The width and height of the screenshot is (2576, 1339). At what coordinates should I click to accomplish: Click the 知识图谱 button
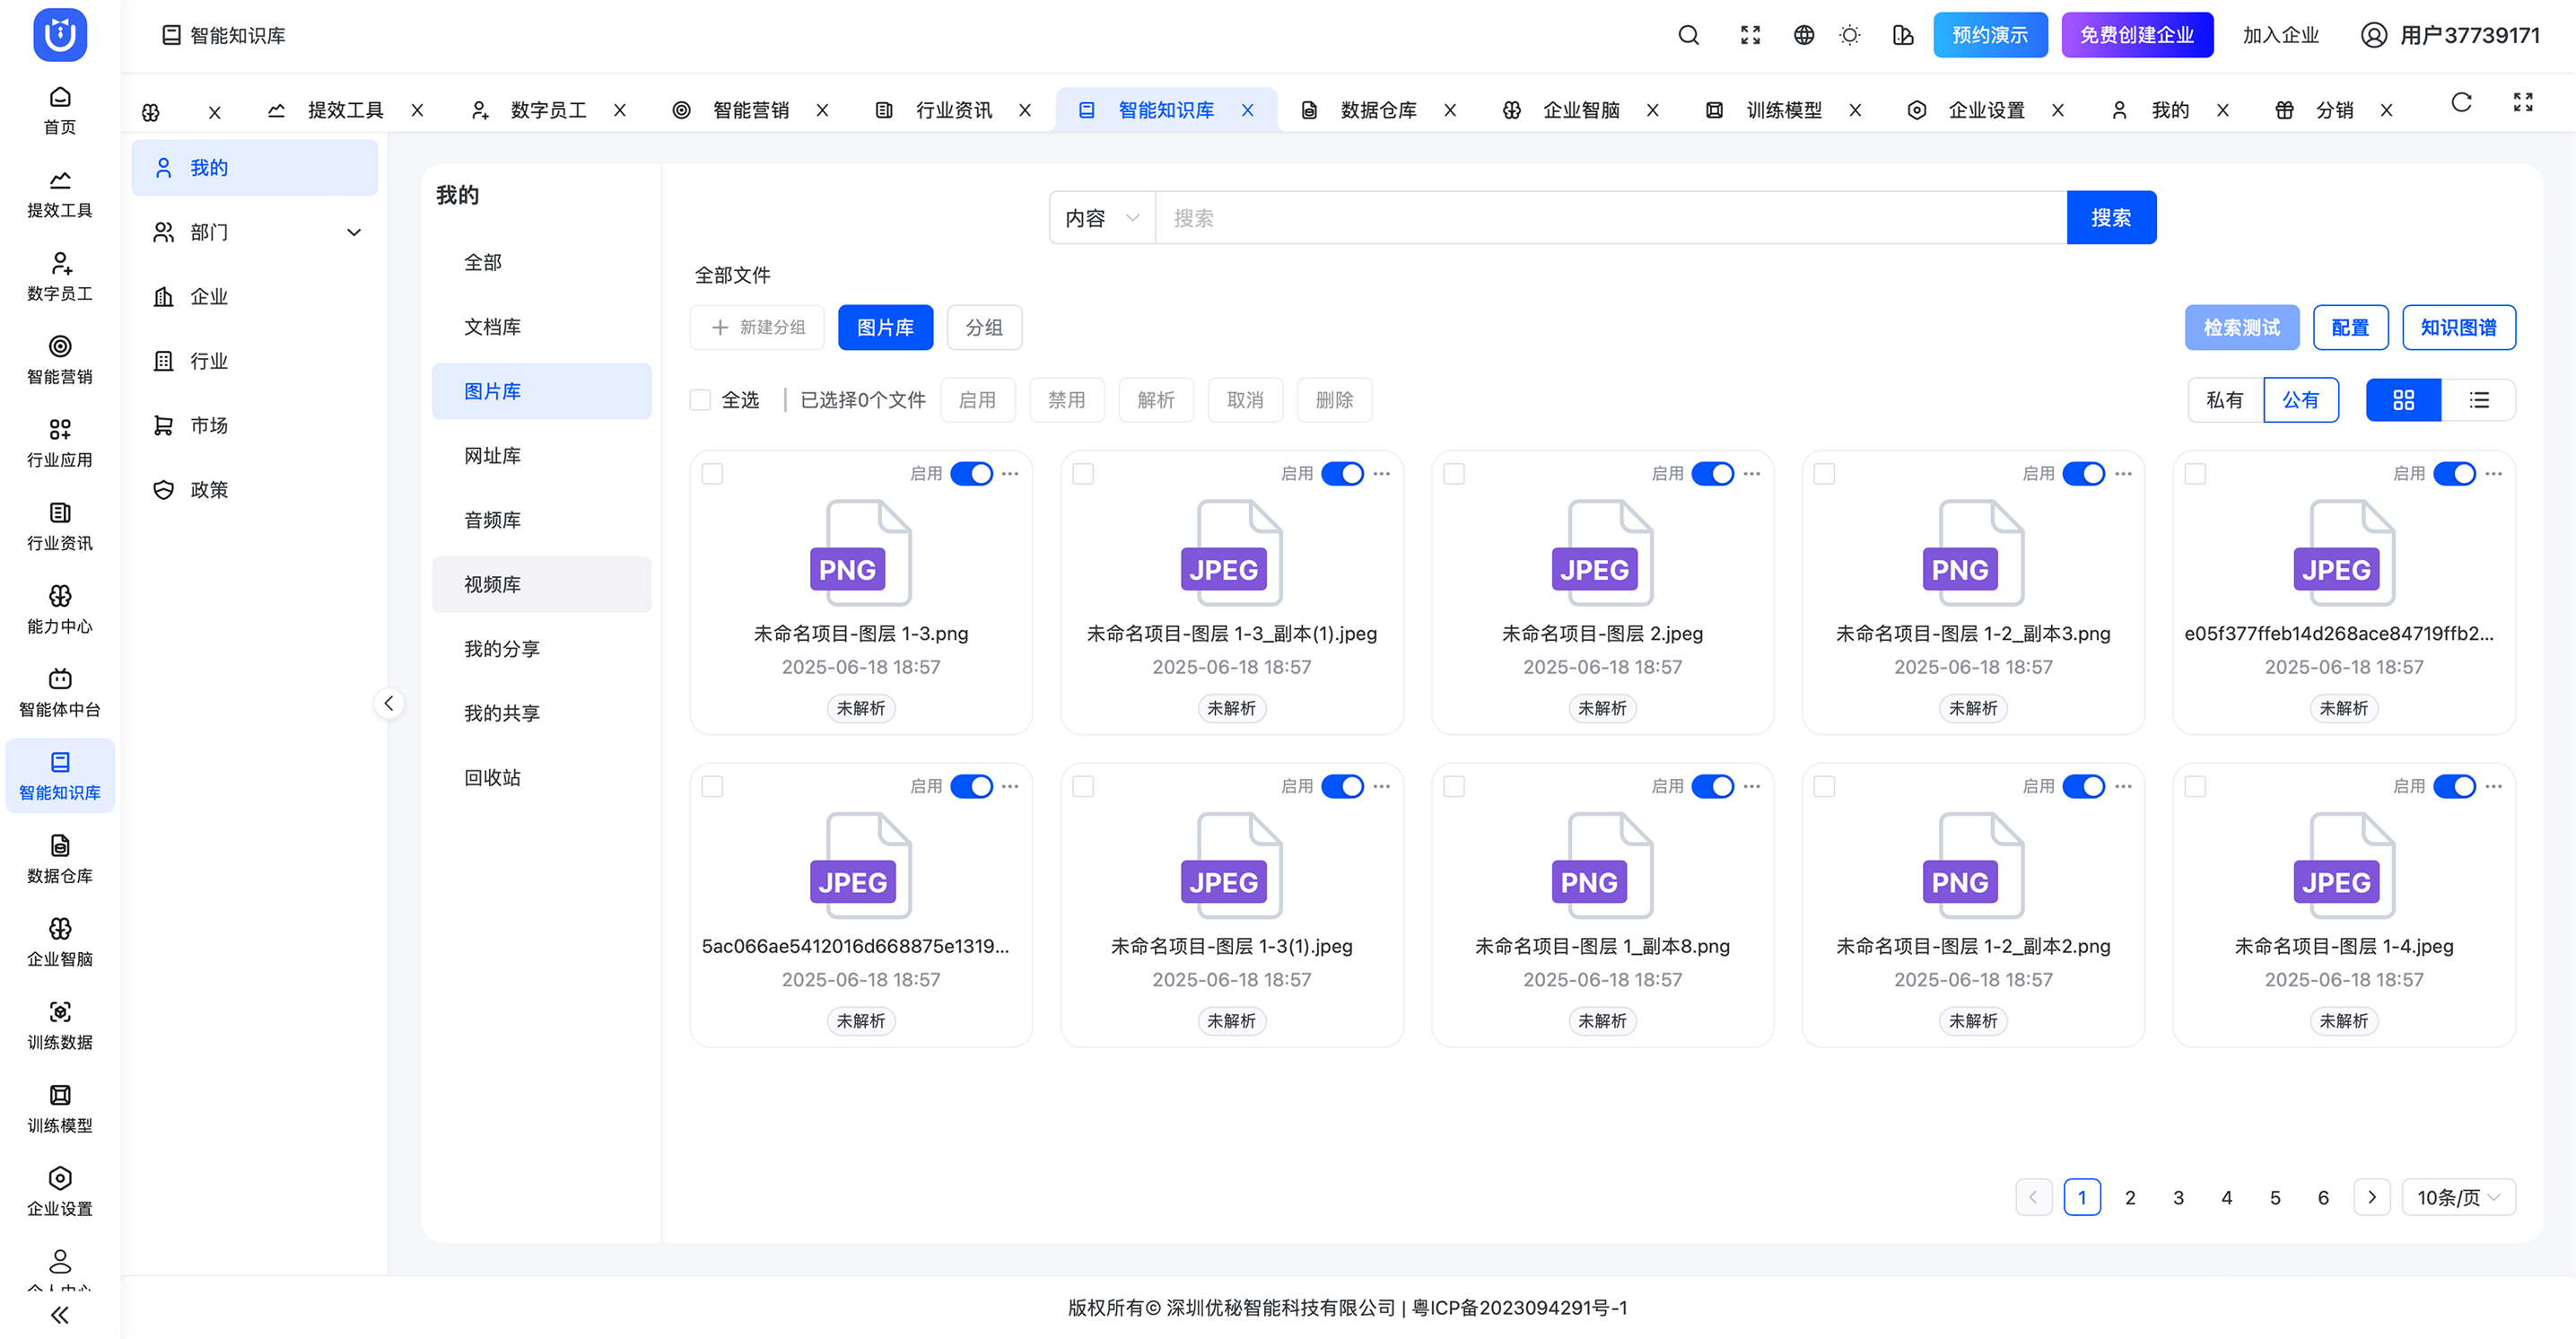click(x=2458, y=327)
